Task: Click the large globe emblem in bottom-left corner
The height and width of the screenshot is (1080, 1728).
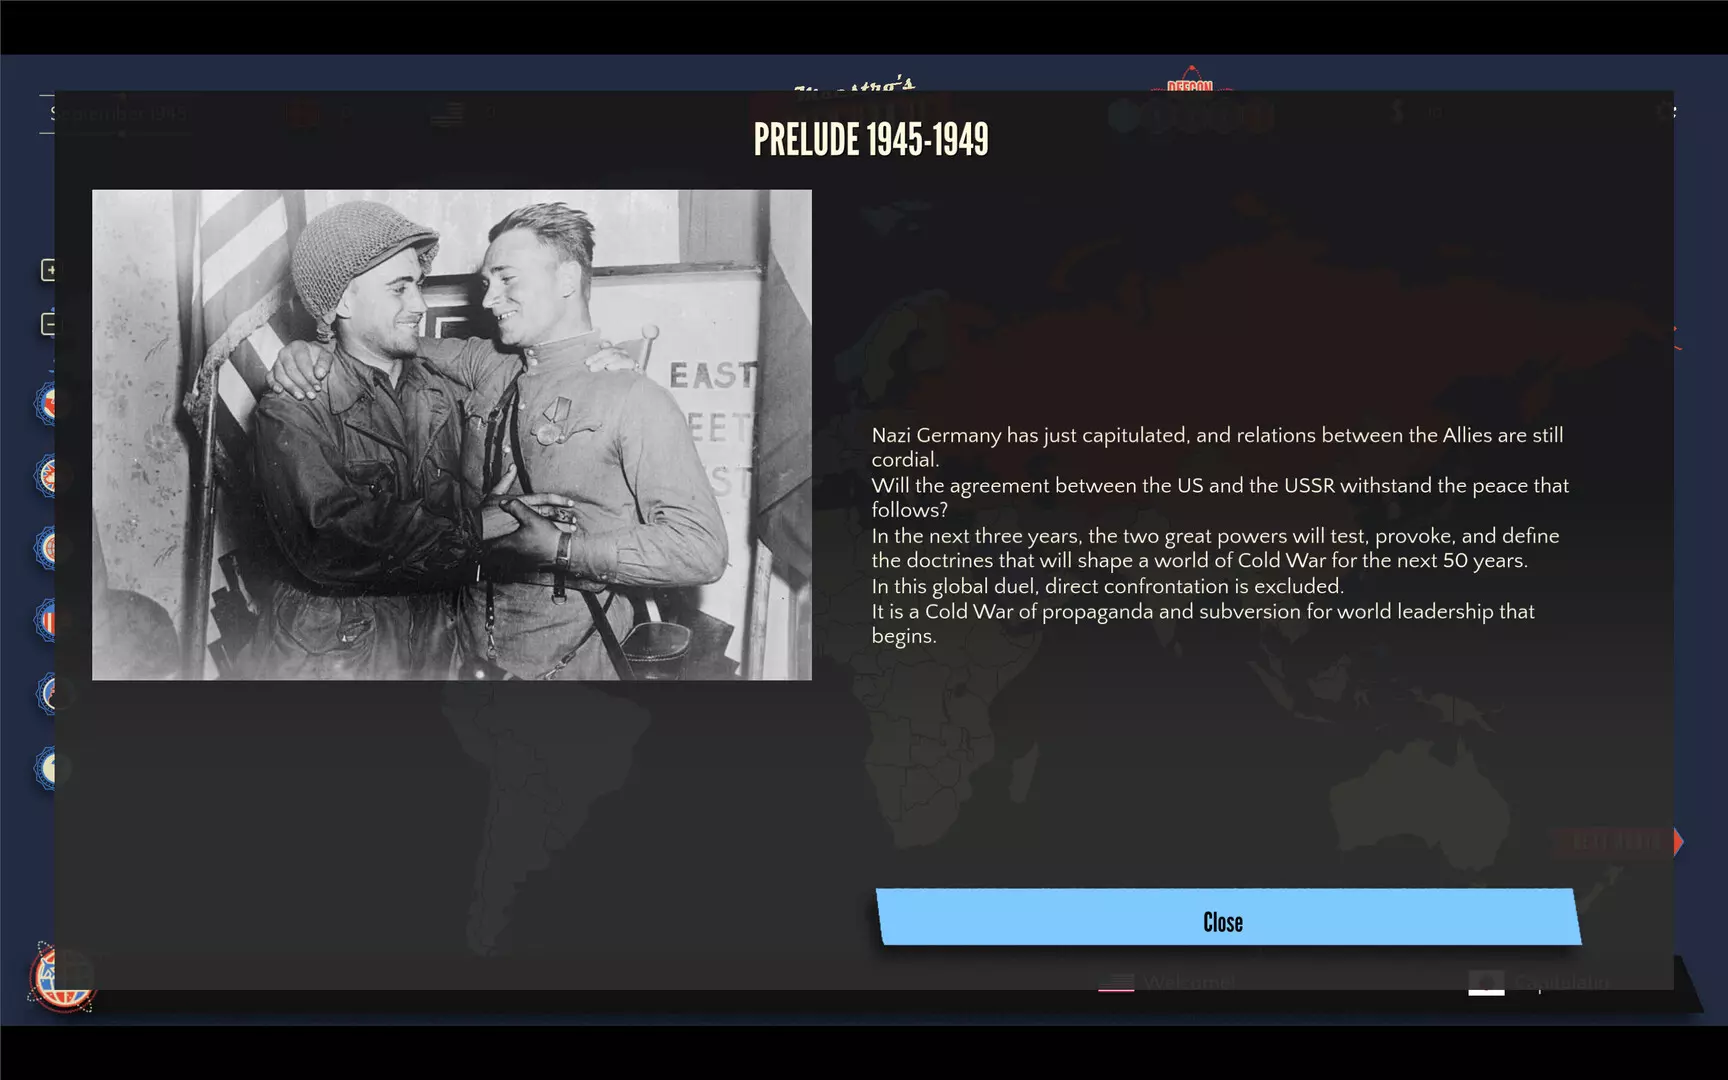Action: tap(62, 977)
